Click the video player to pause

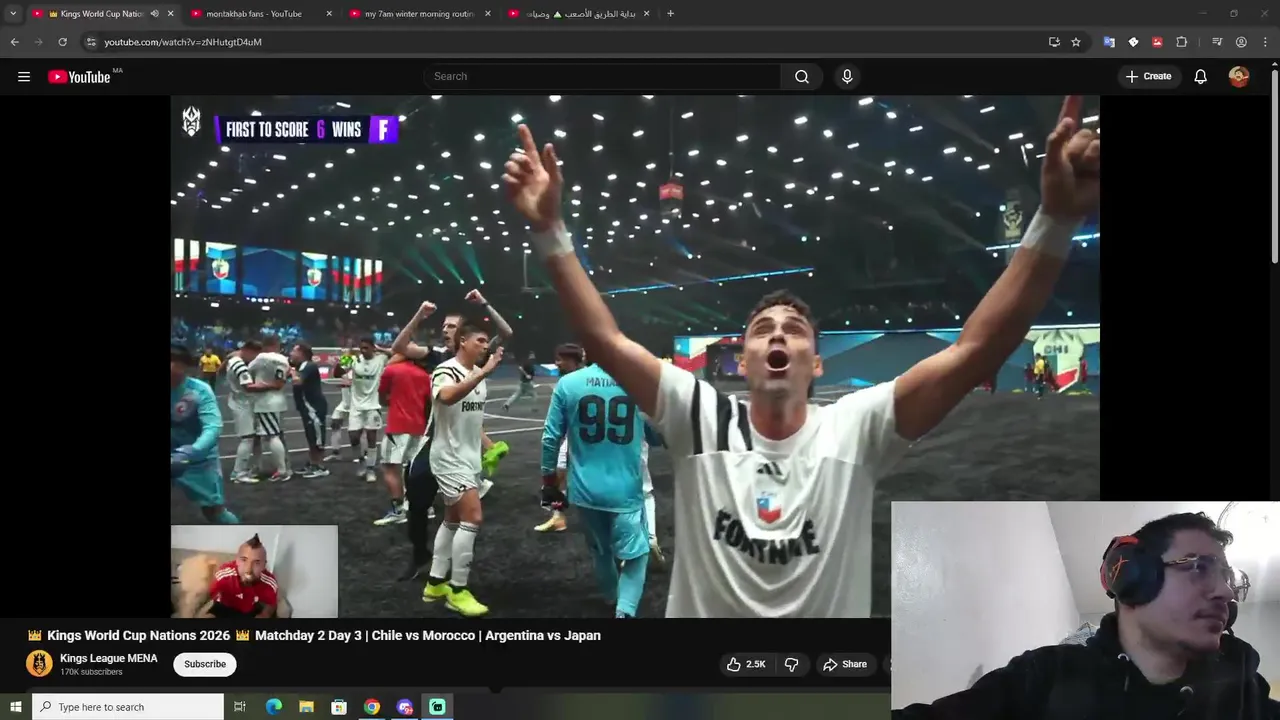pyautogui.click(x=635, y=357)
